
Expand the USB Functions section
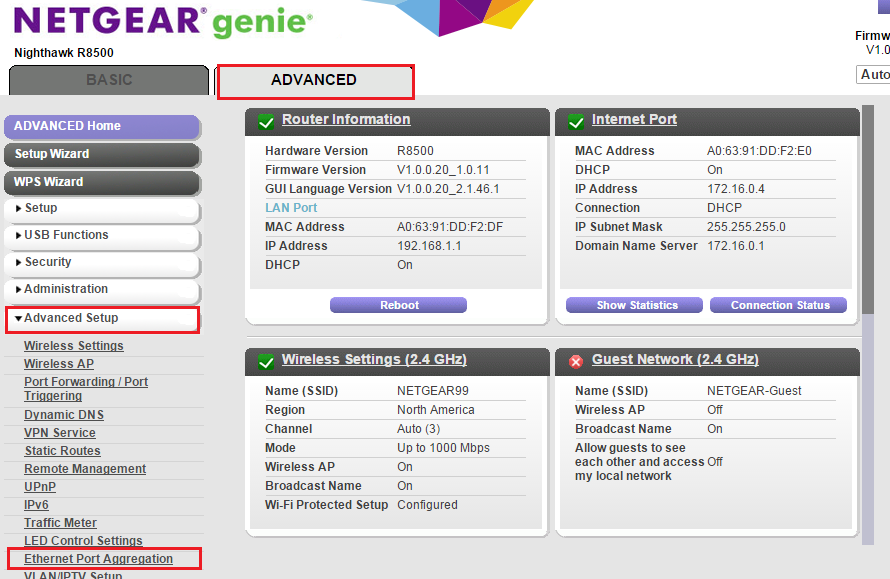[x=102, y=235]
